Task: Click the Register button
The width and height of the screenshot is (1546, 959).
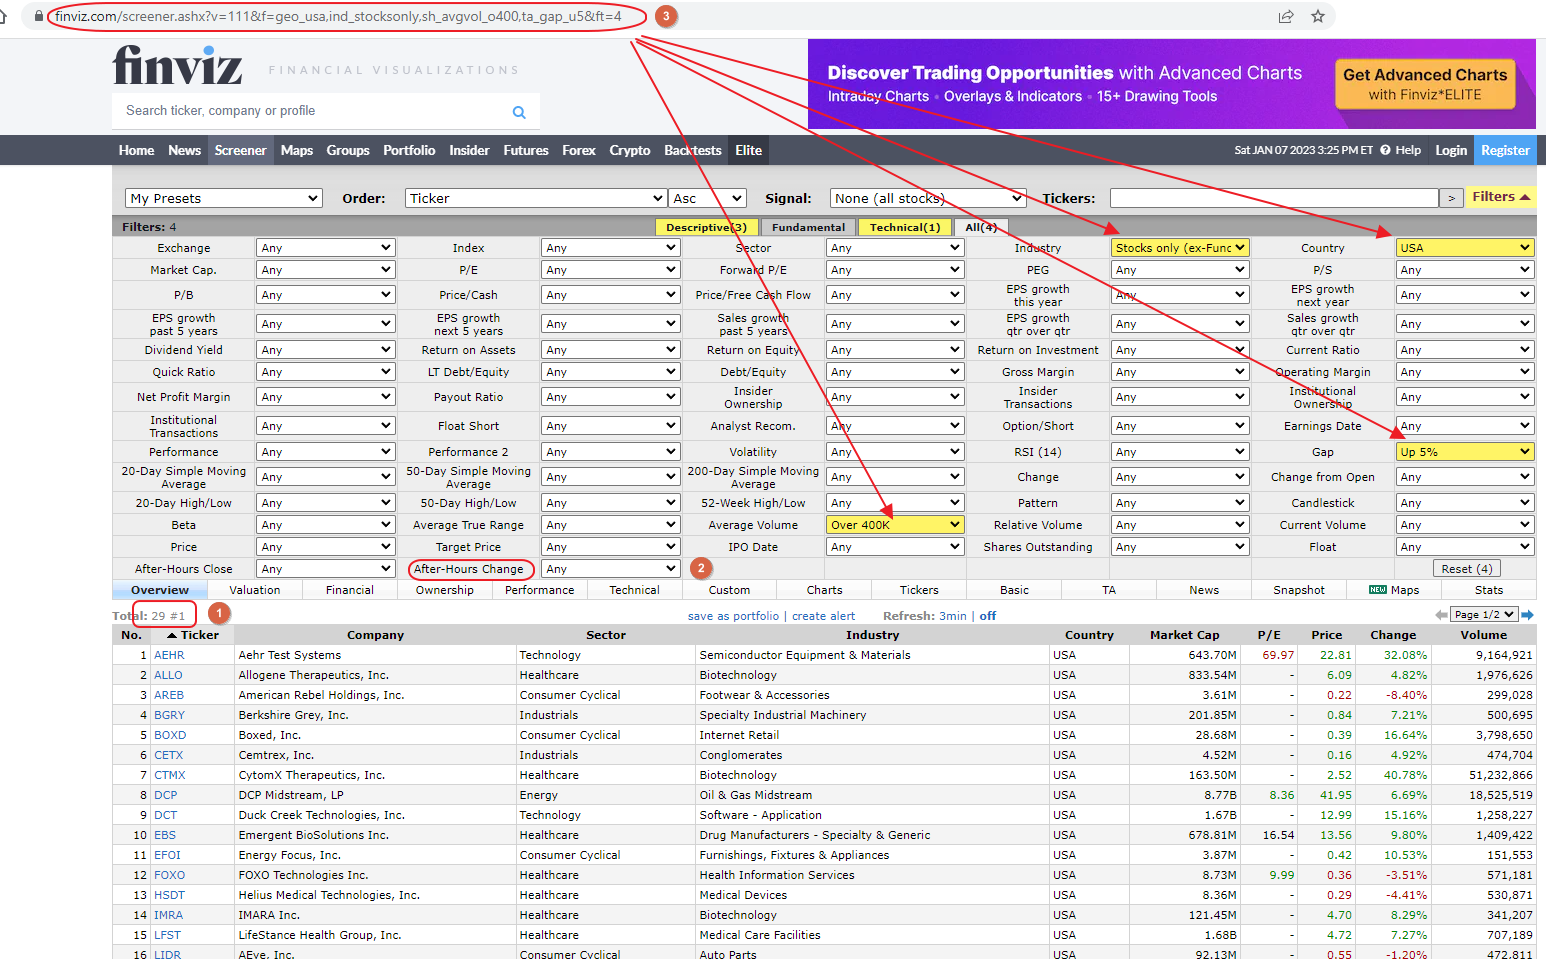Action: 1505,150
